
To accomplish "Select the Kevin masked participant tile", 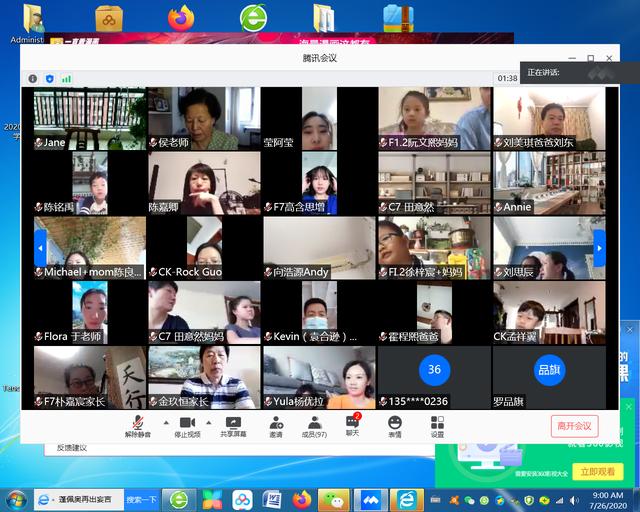I will 319,312.
